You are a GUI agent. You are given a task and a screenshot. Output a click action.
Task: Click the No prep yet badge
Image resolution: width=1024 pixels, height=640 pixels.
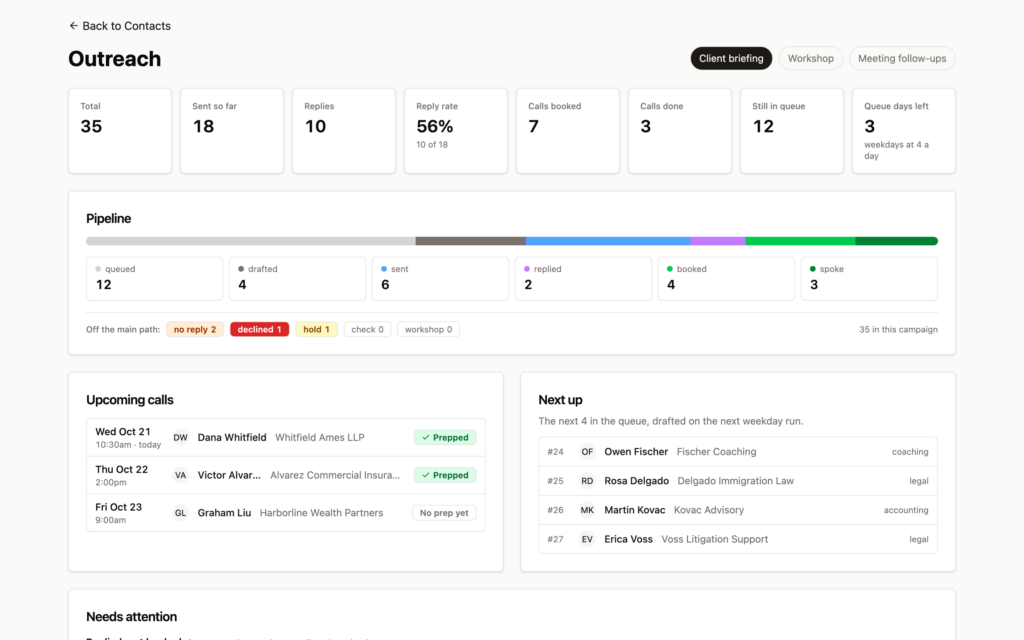pos(444,513)
